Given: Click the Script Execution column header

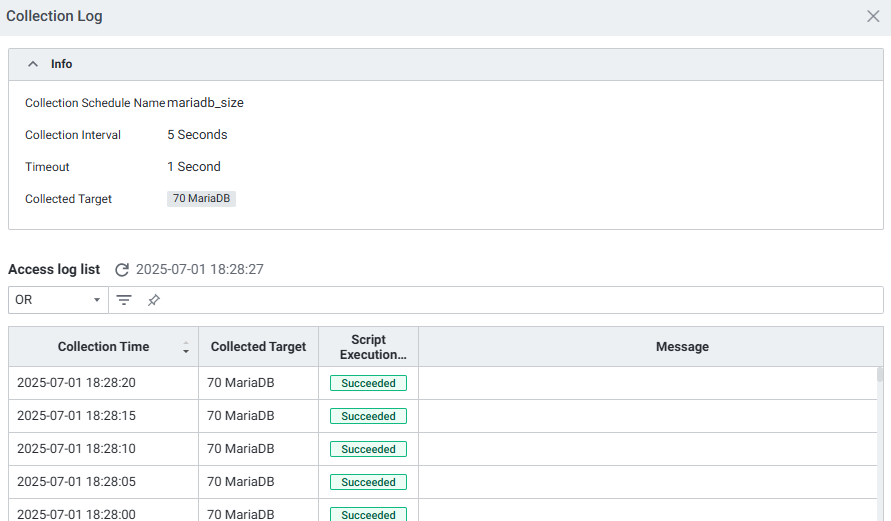Looking at the screenshot, I should [x=368, y=347].
